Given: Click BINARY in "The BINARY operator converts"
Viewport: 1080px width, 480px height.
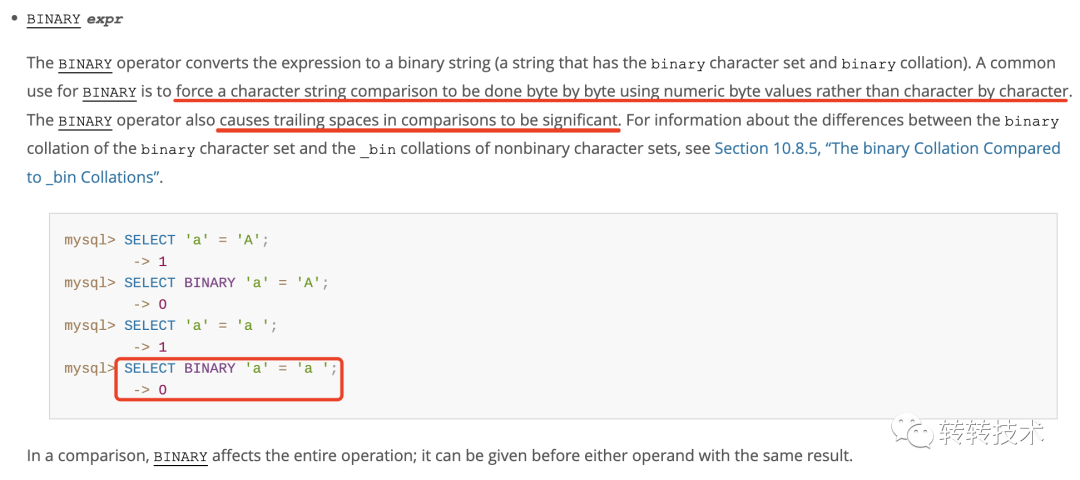Looking at the screenshot, I should [x=85, y=63].
